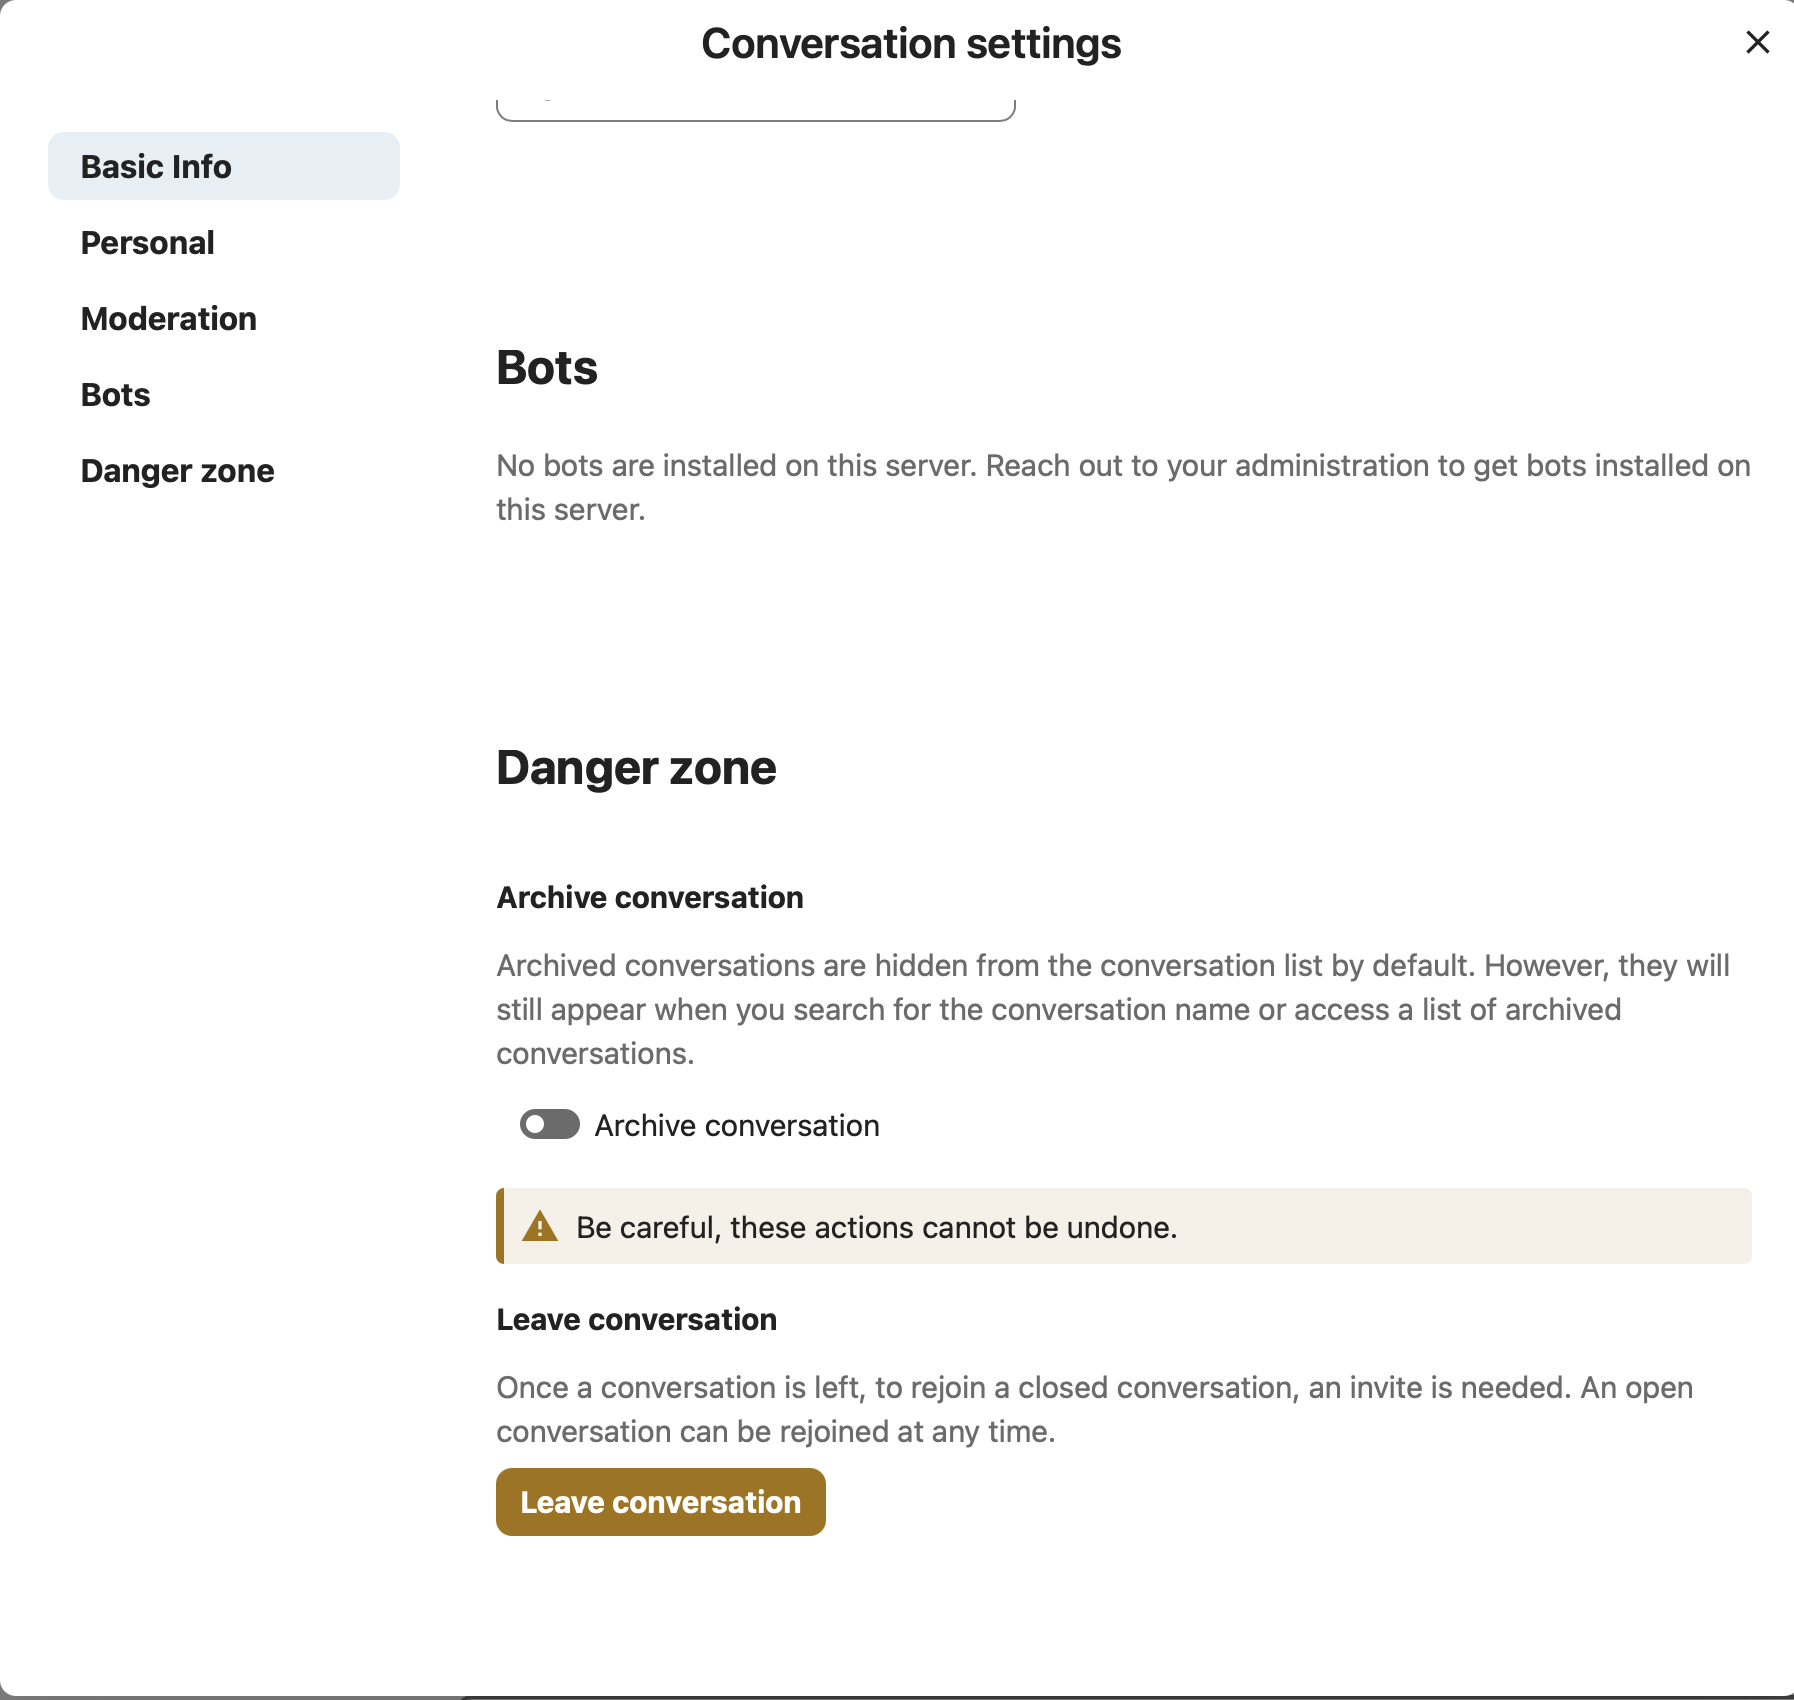Click the Archive conversation label text

[737, 1125]
